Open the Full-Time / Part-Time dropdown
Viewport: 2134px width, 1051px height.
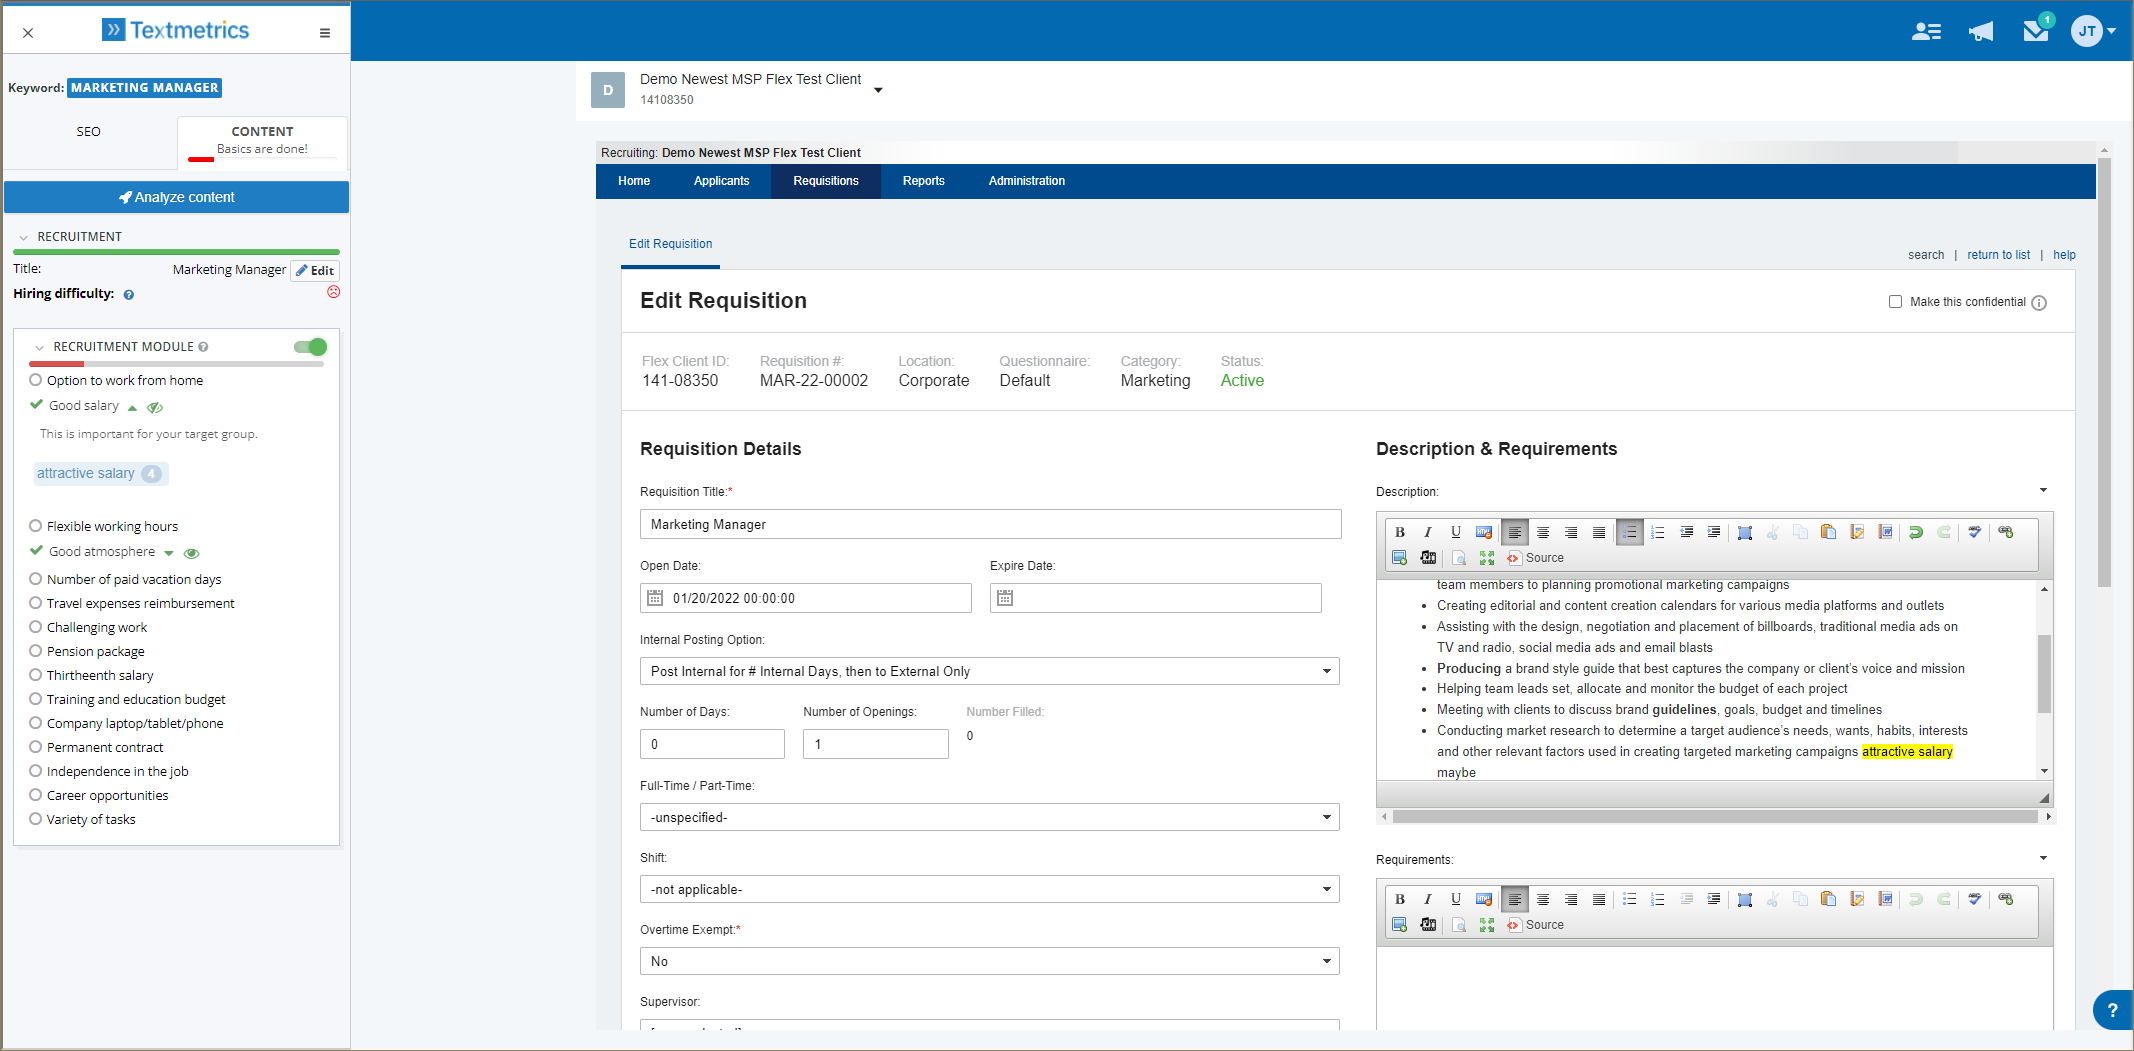pyautogui.click(x=989, y=817)
